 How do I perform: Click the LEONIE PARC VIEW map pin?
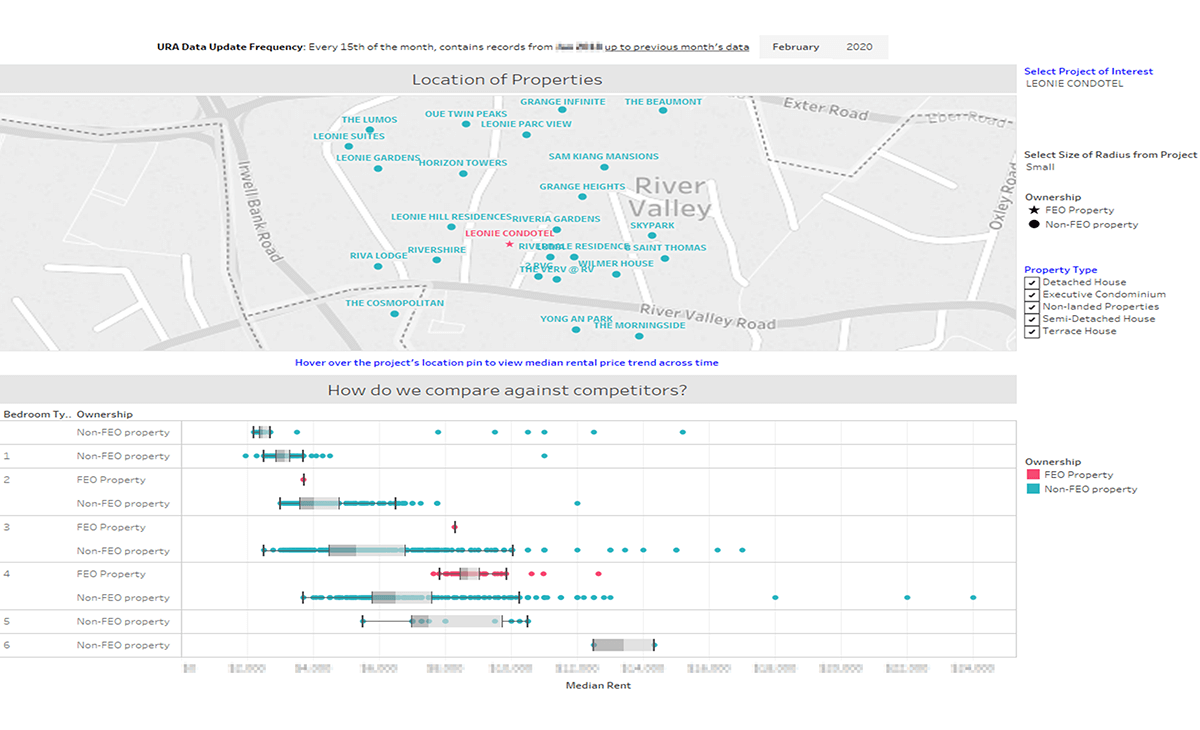[x=527, y=134]
